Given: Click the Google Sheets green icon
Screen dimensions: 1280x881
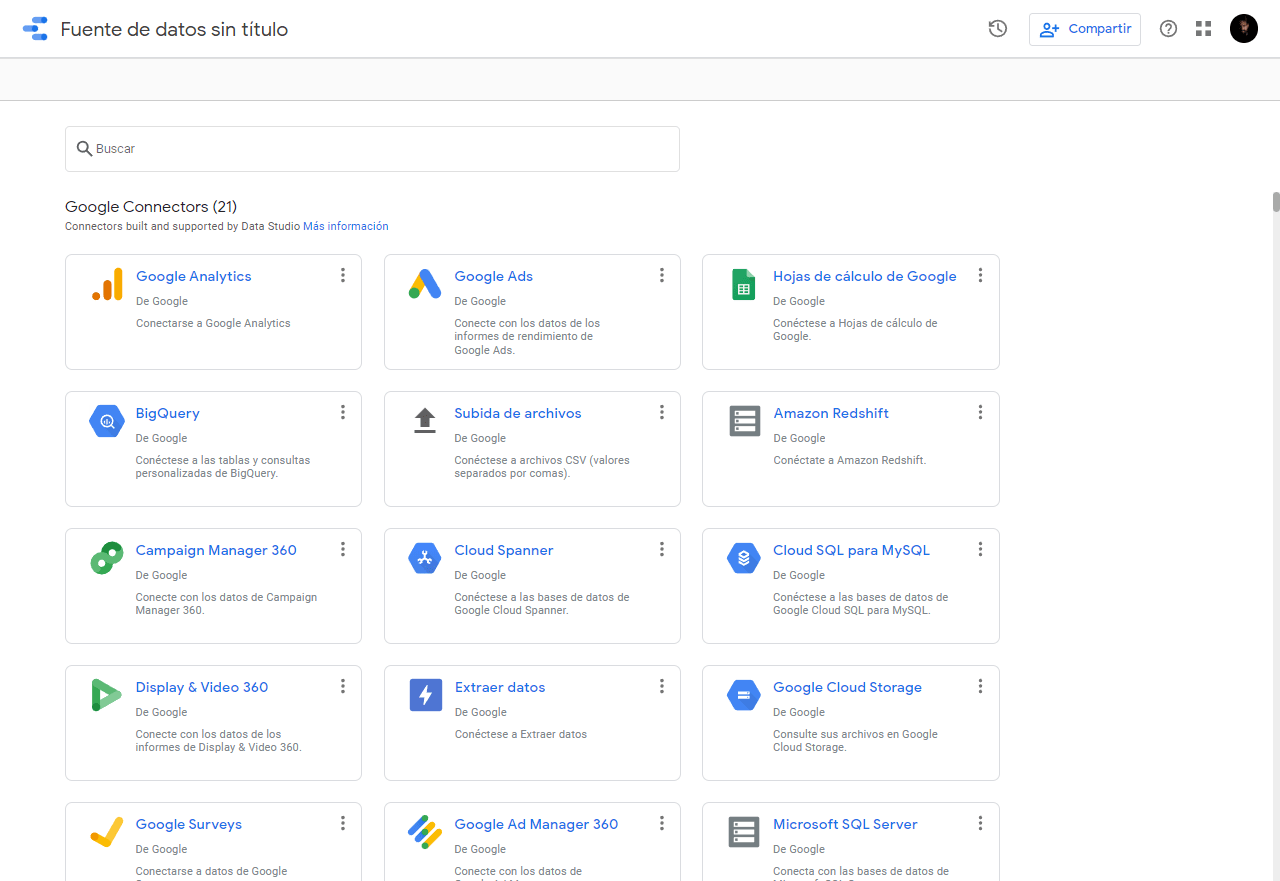Looking at the screenshot, I should pos(743,284).
